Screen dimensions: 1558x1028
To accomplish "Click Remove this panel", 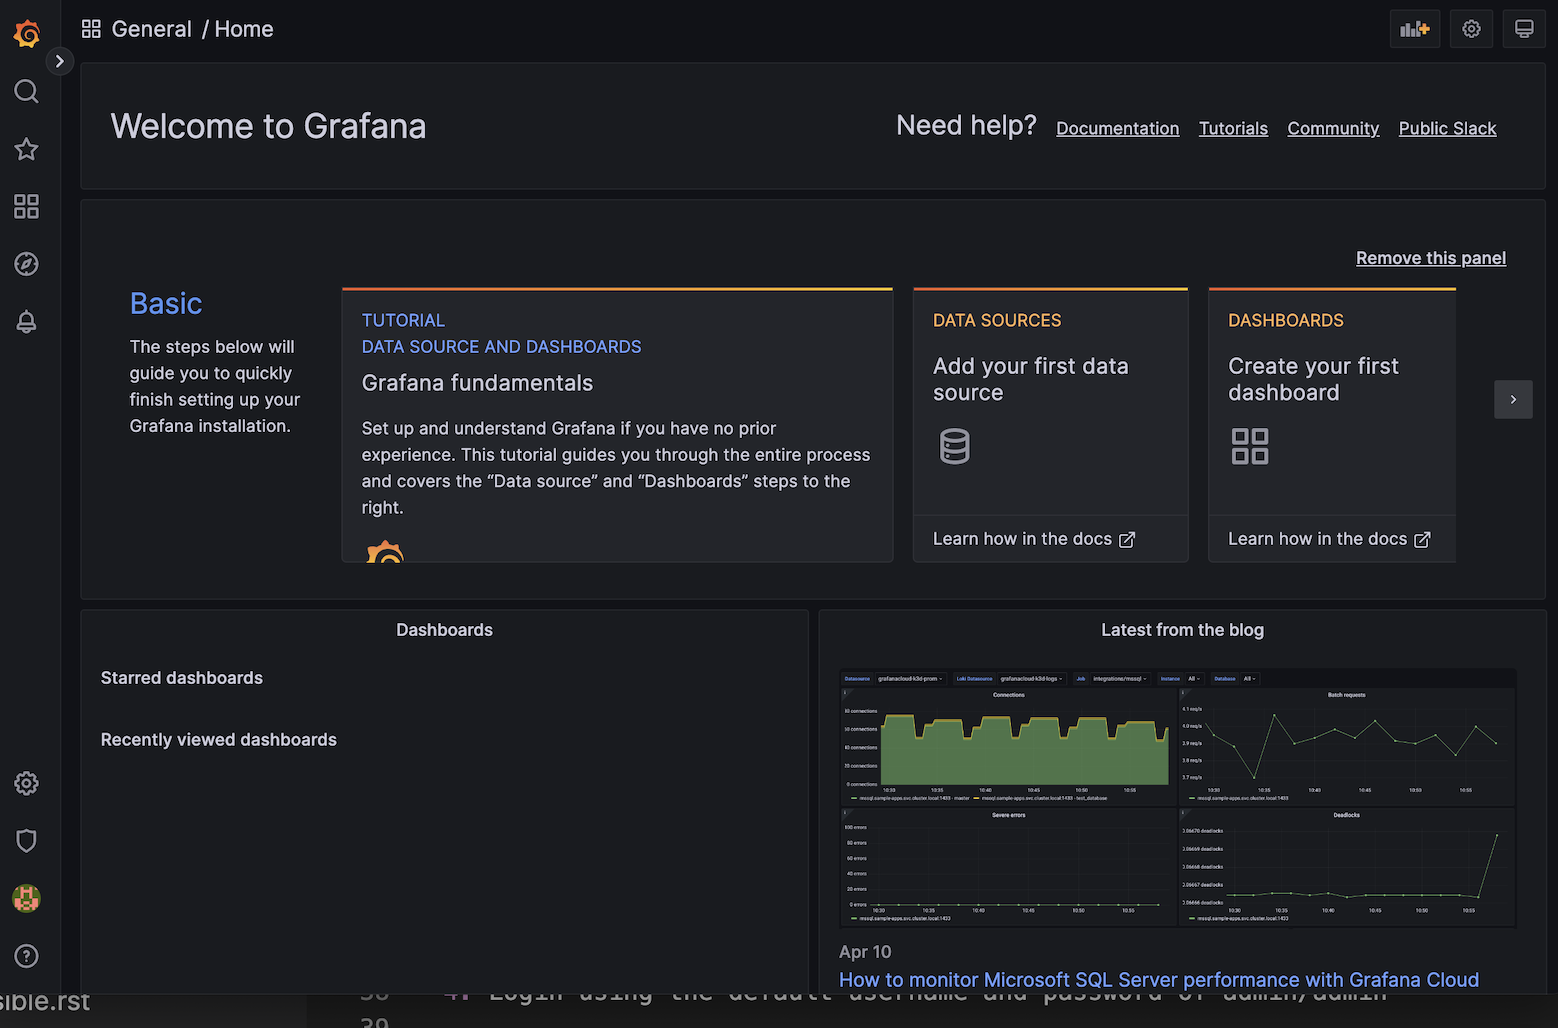I will tap(1431, 258).
